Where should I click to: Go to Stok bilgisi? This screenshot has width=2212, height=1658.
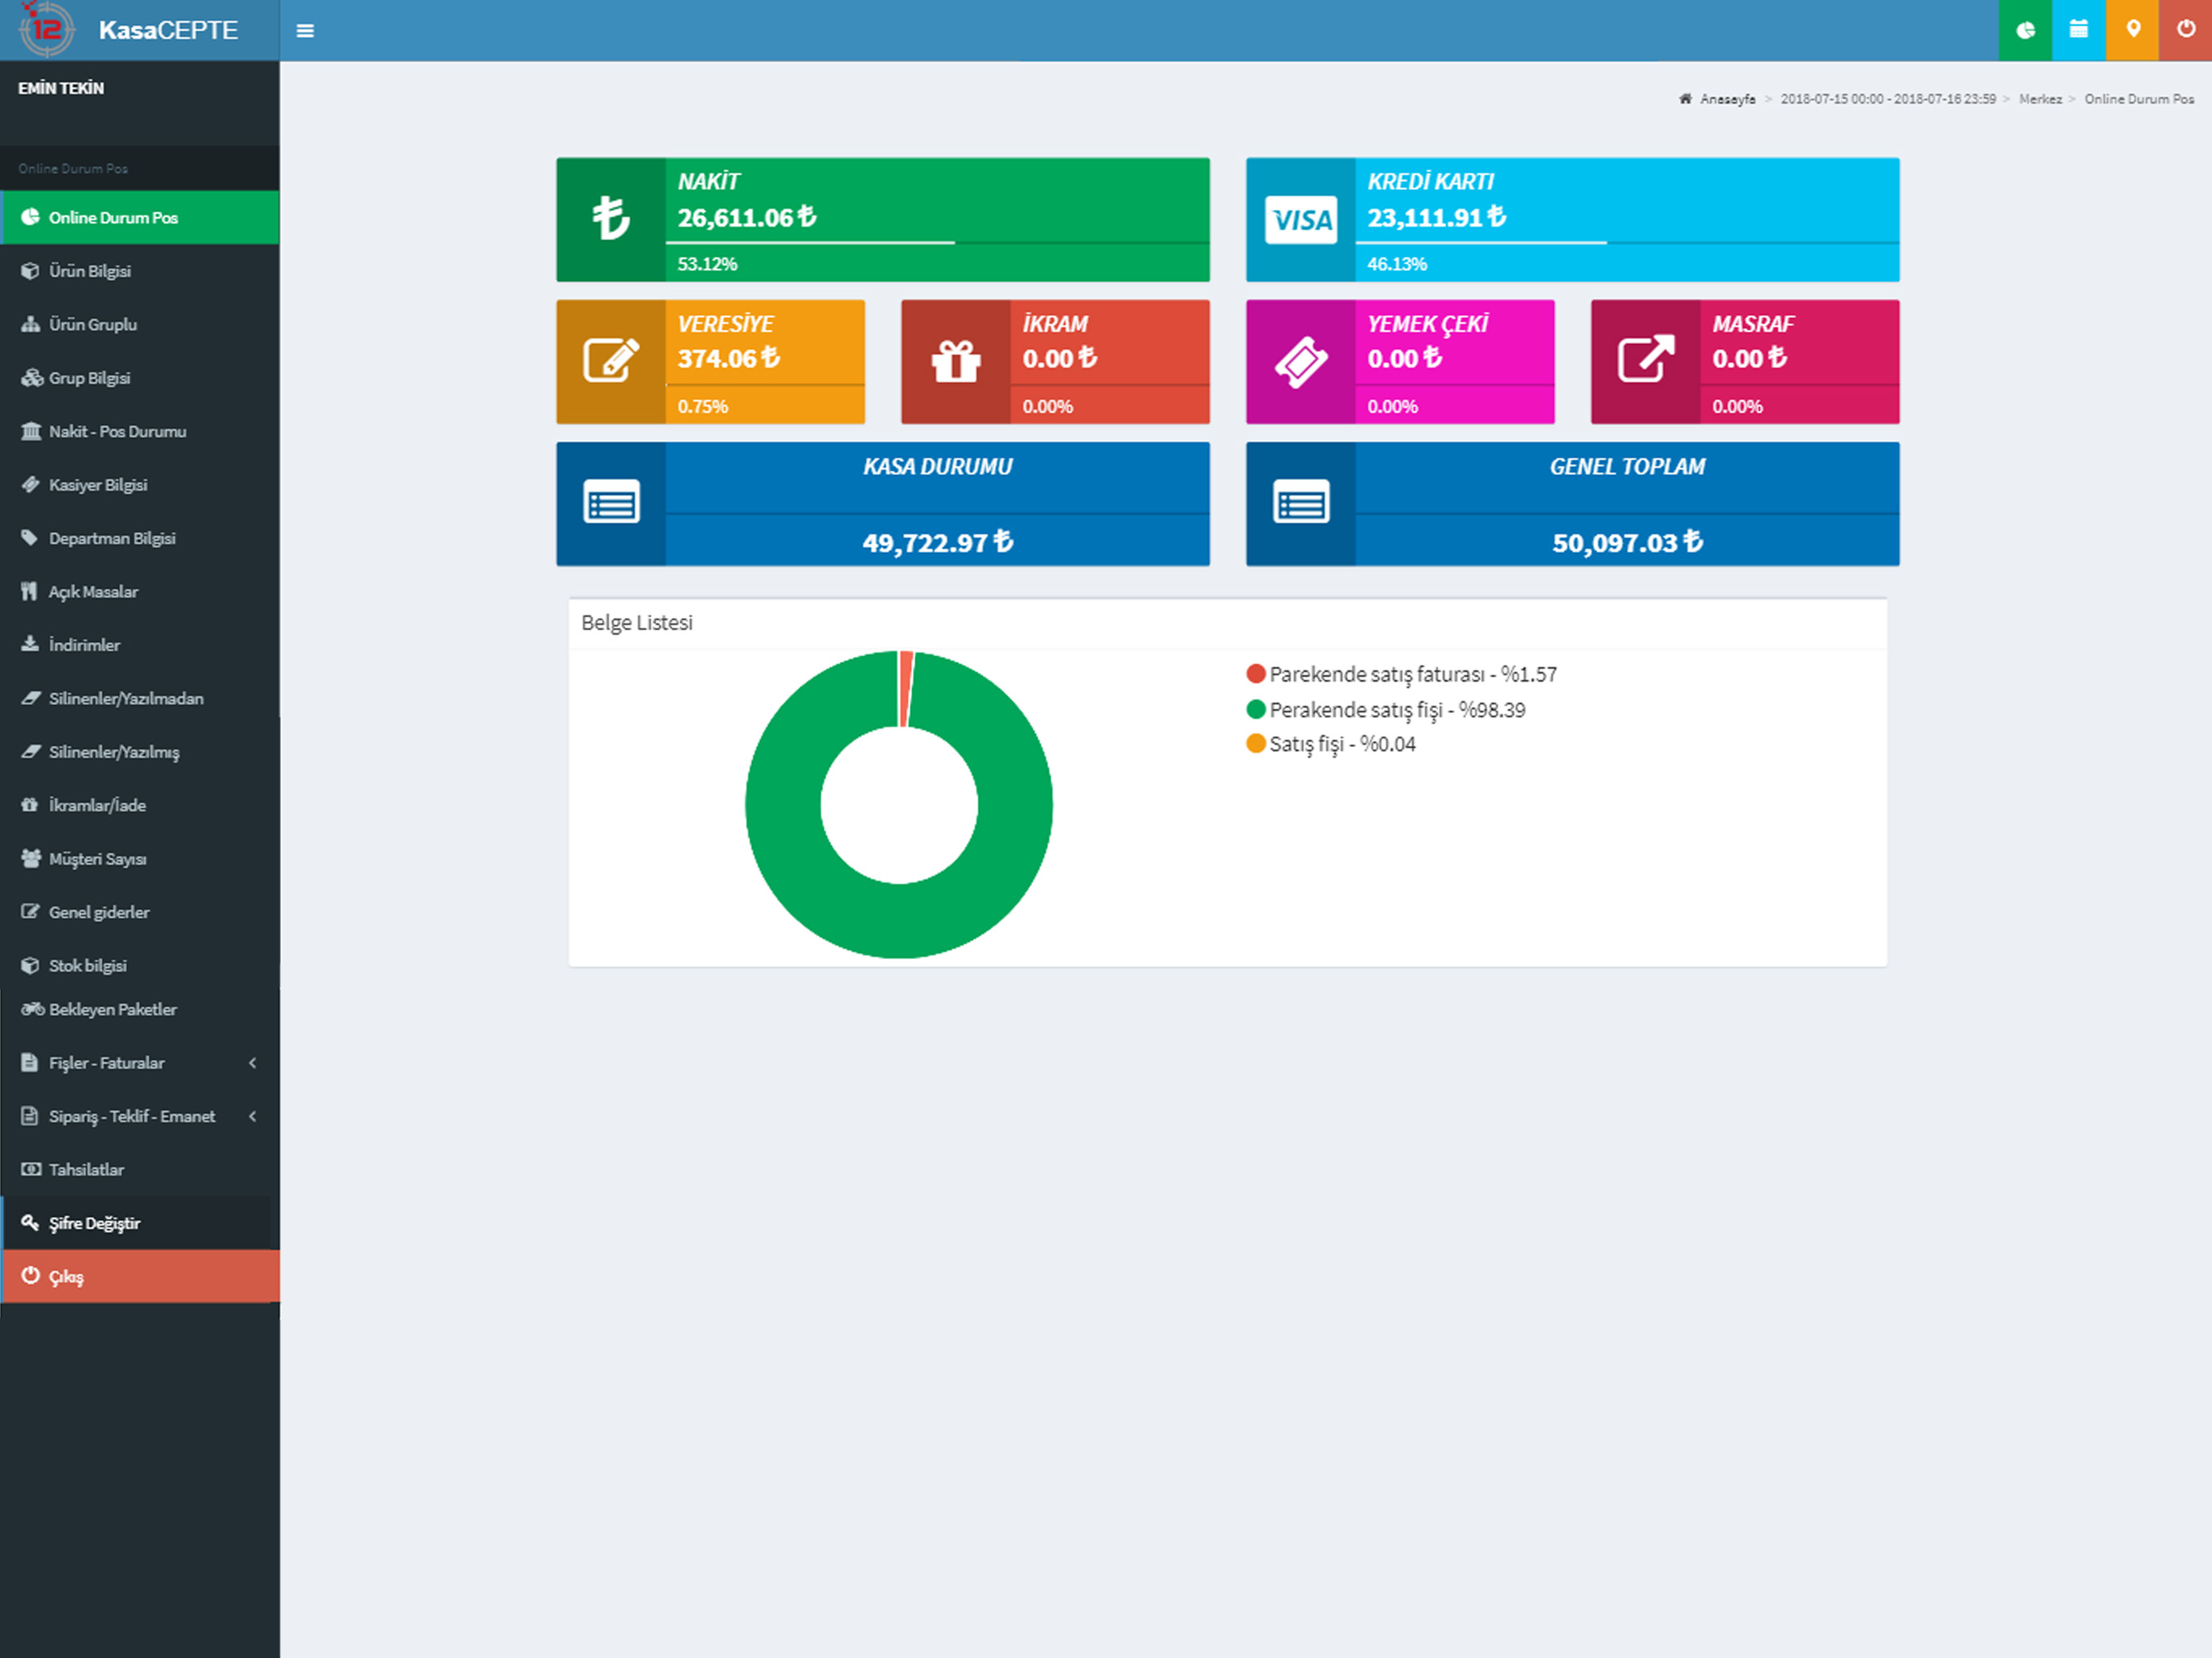coord(140,966)
